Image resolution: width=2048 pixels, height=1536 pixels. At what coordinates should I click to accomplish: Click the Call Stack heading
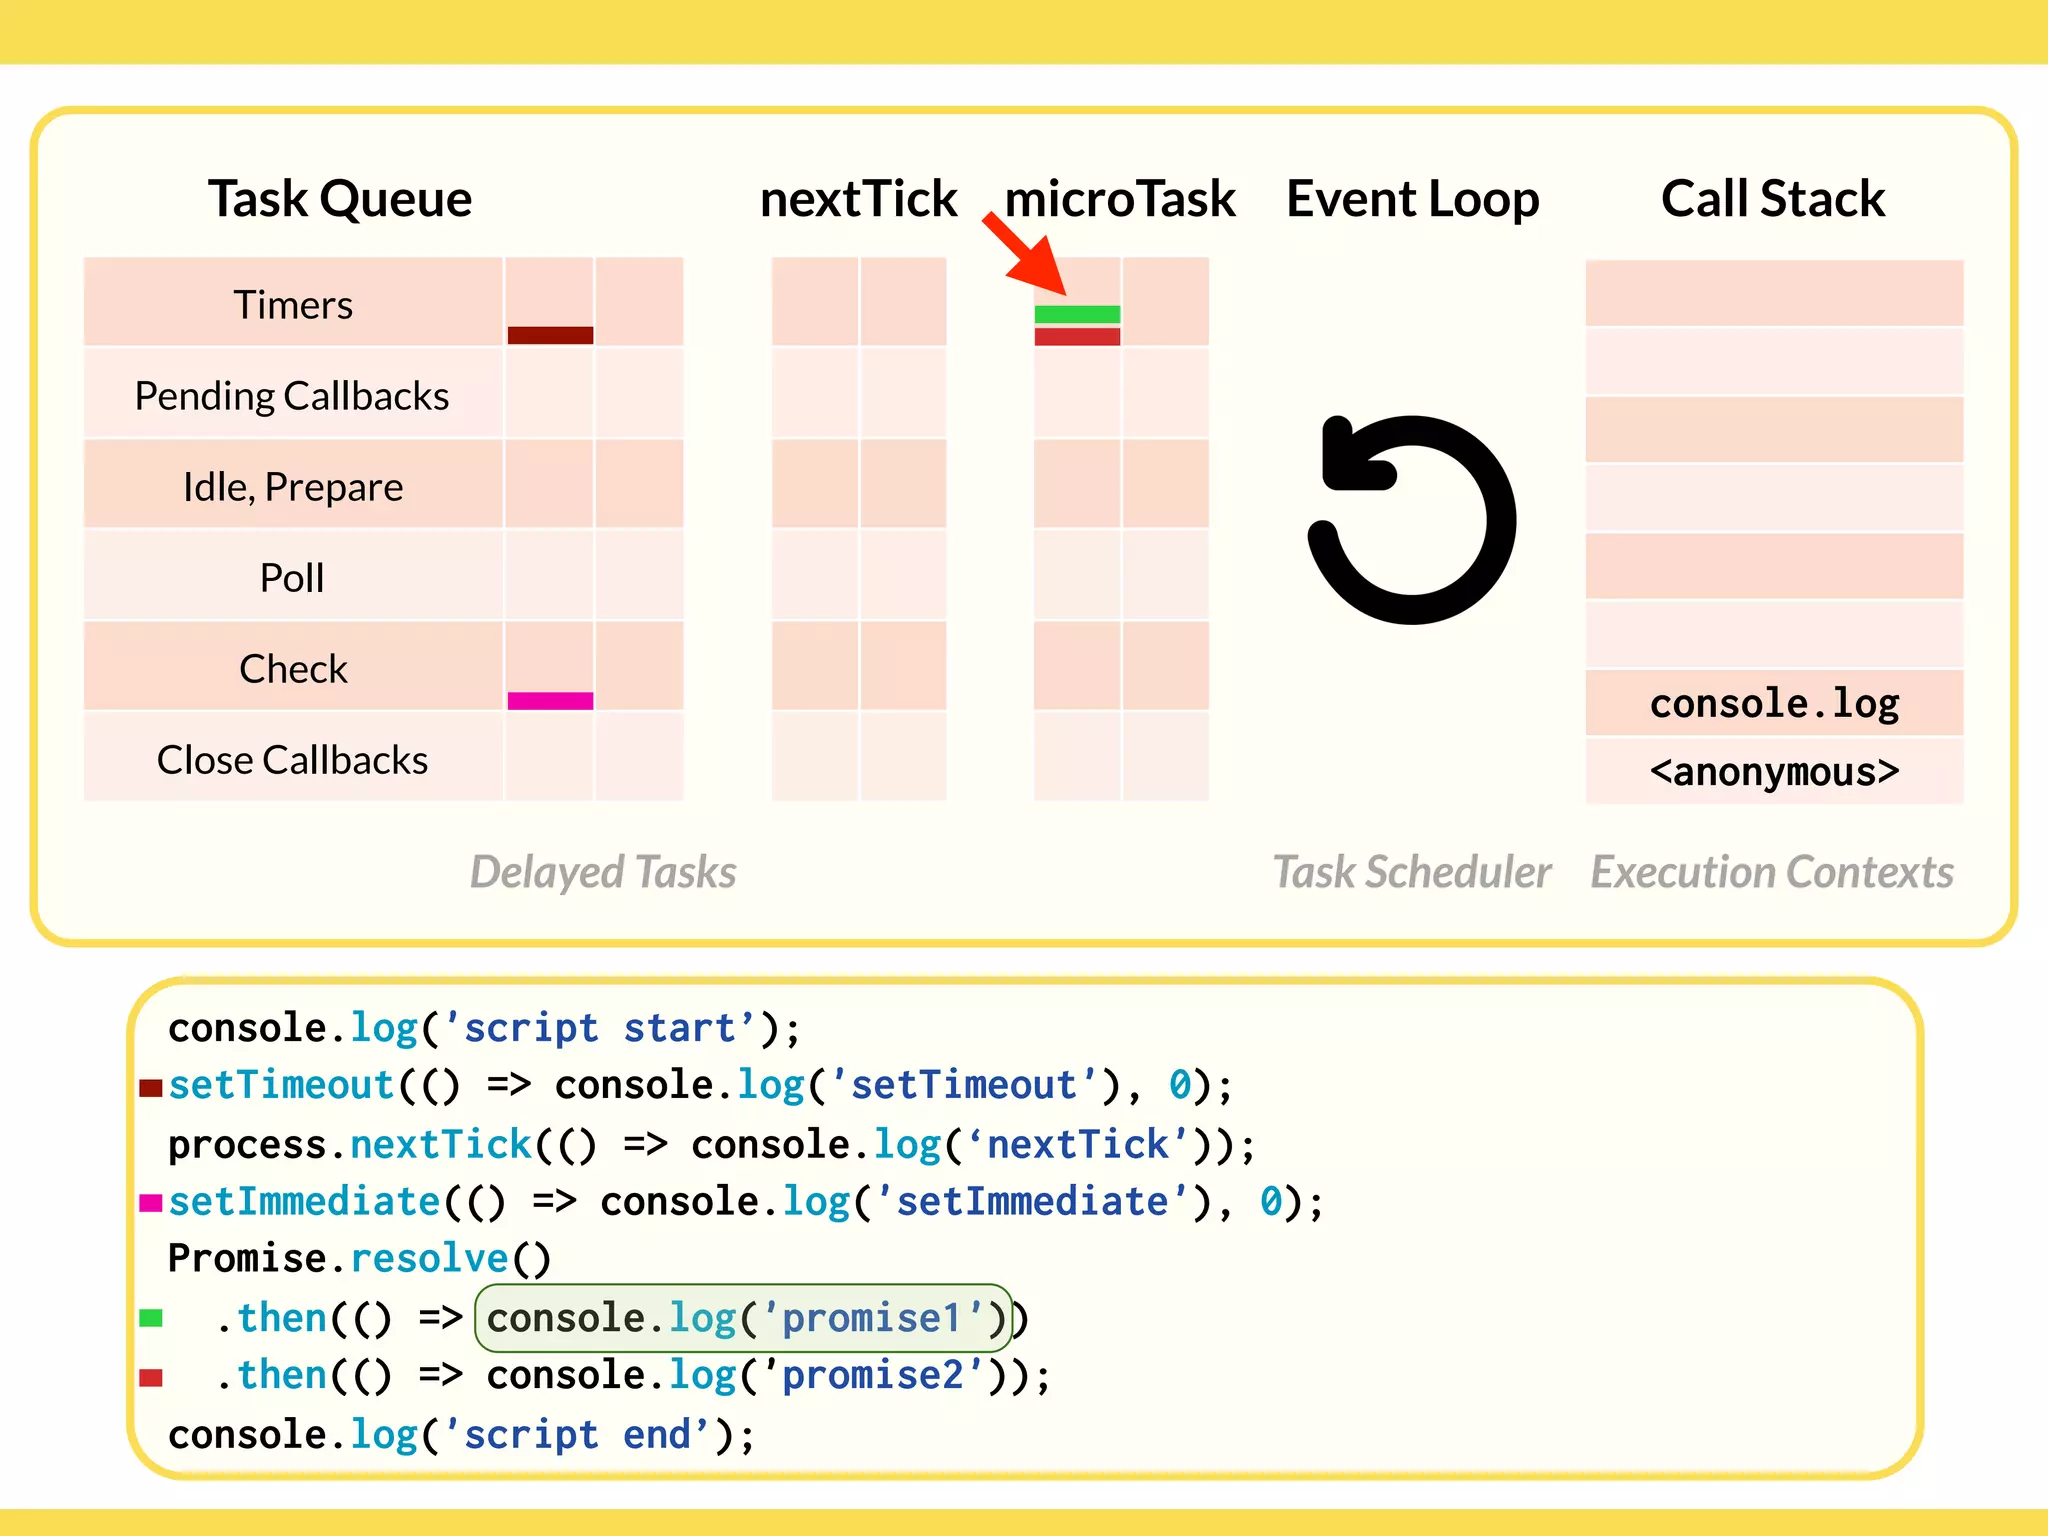1772,198
